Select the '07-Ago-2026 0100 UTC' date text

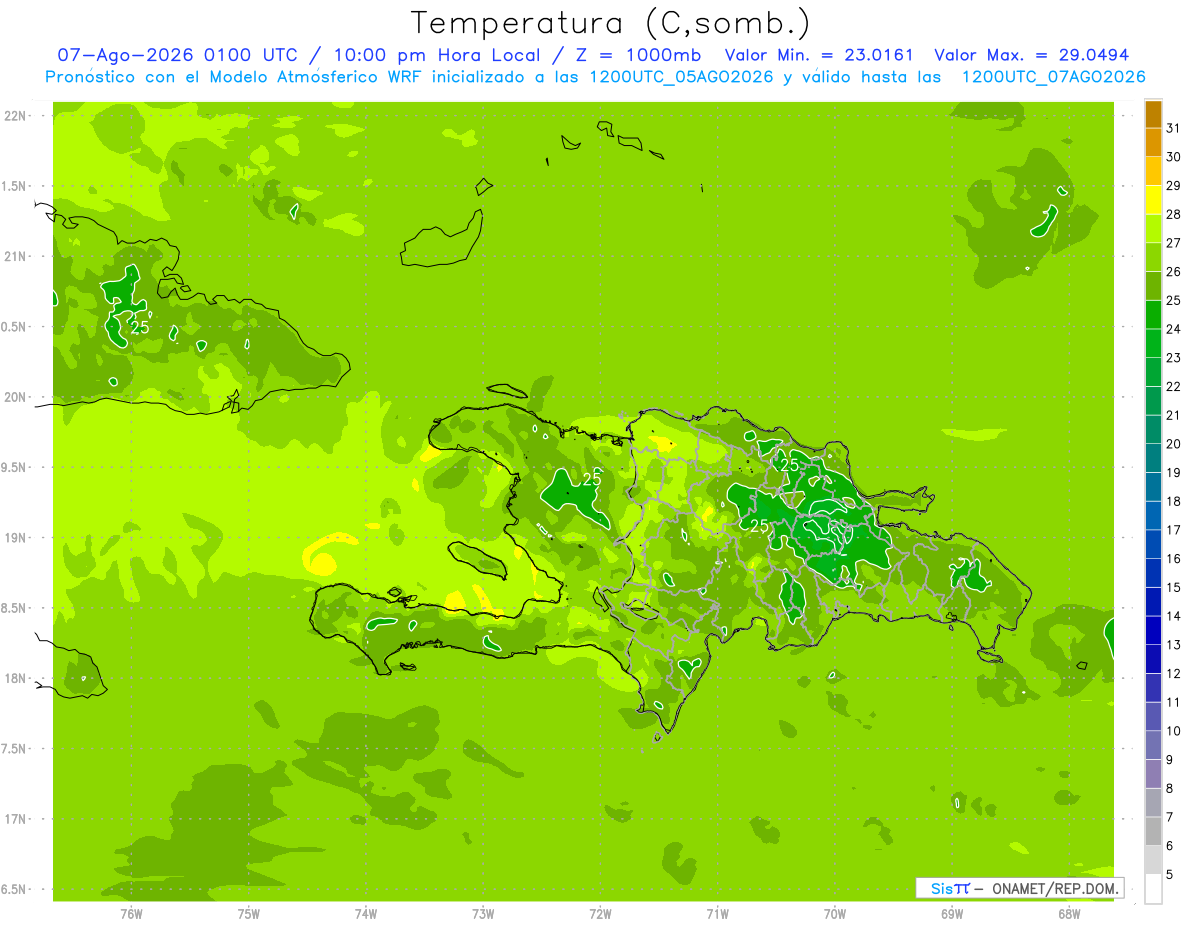pos(177,56)
